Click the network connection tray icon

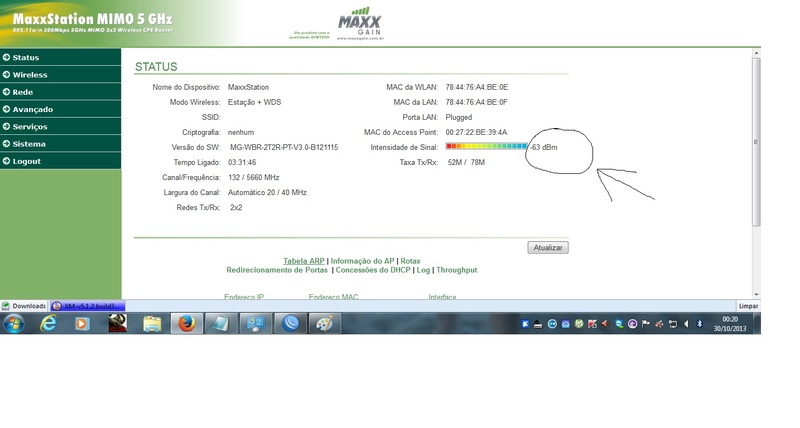coord(673,324)
